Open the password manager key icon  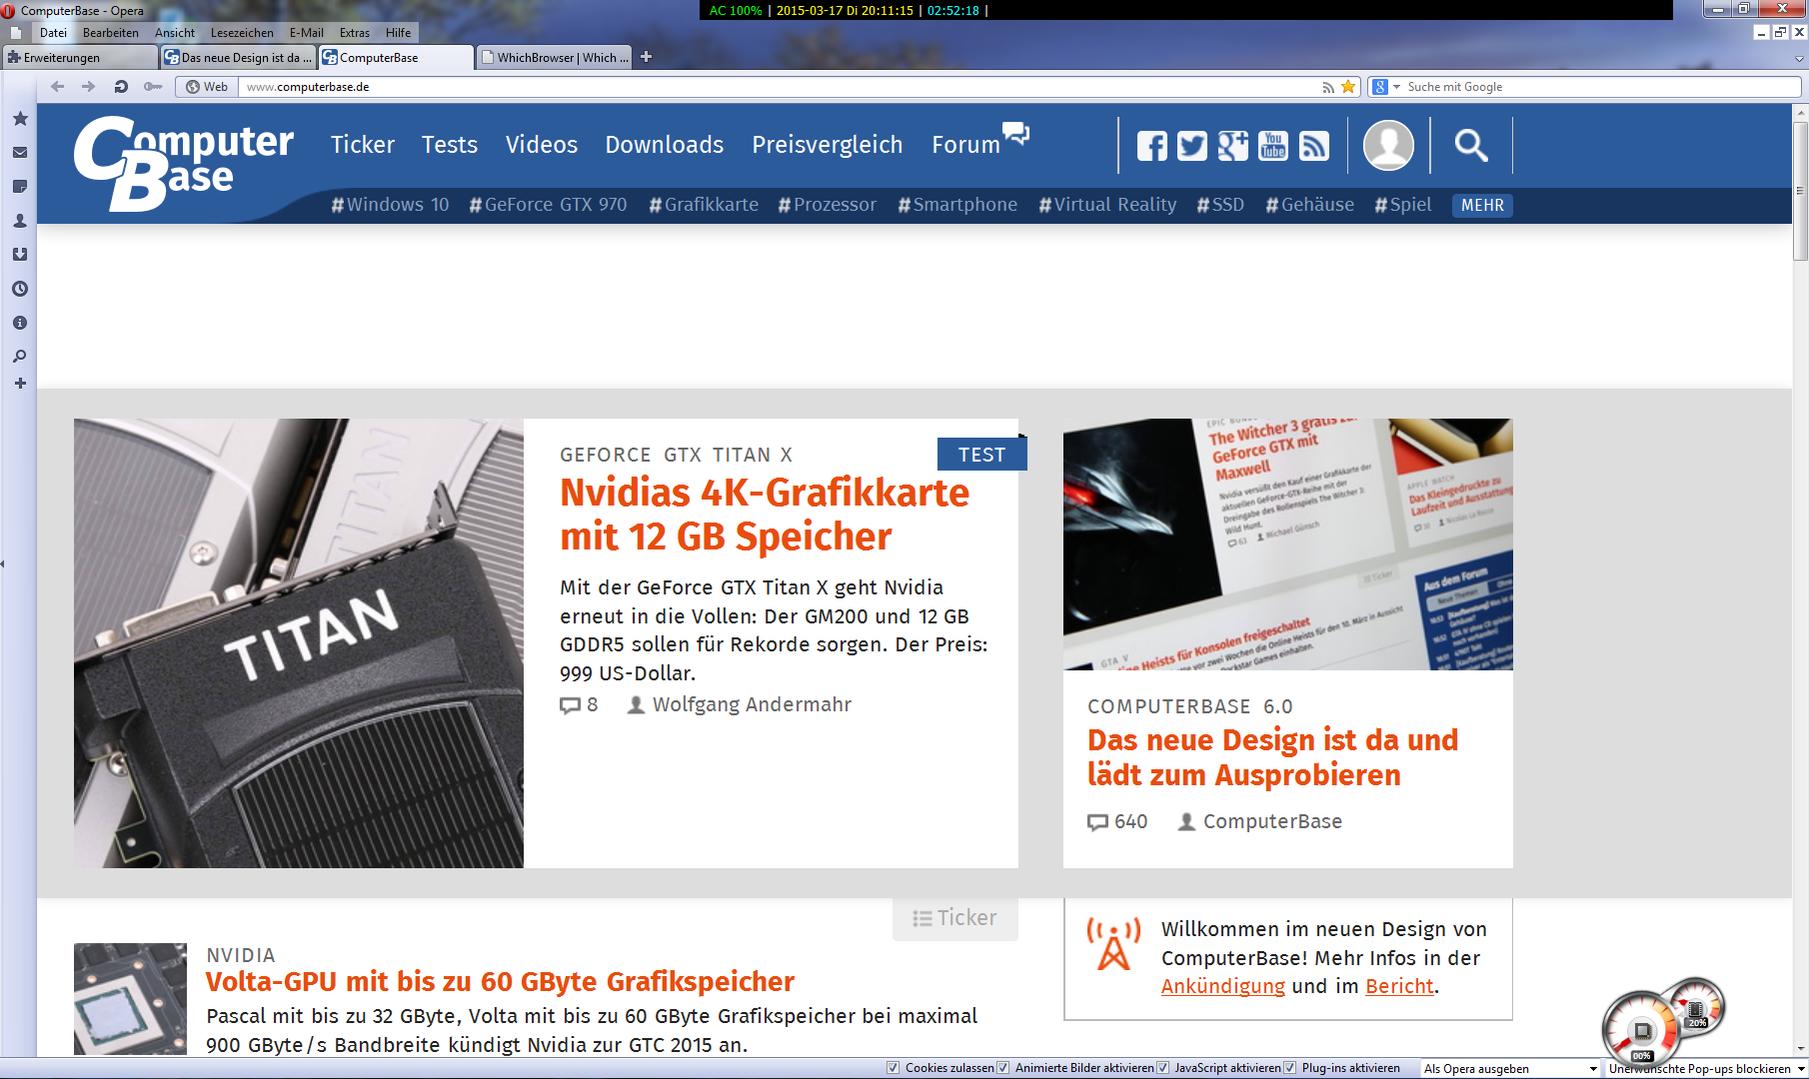coord(153,87)
